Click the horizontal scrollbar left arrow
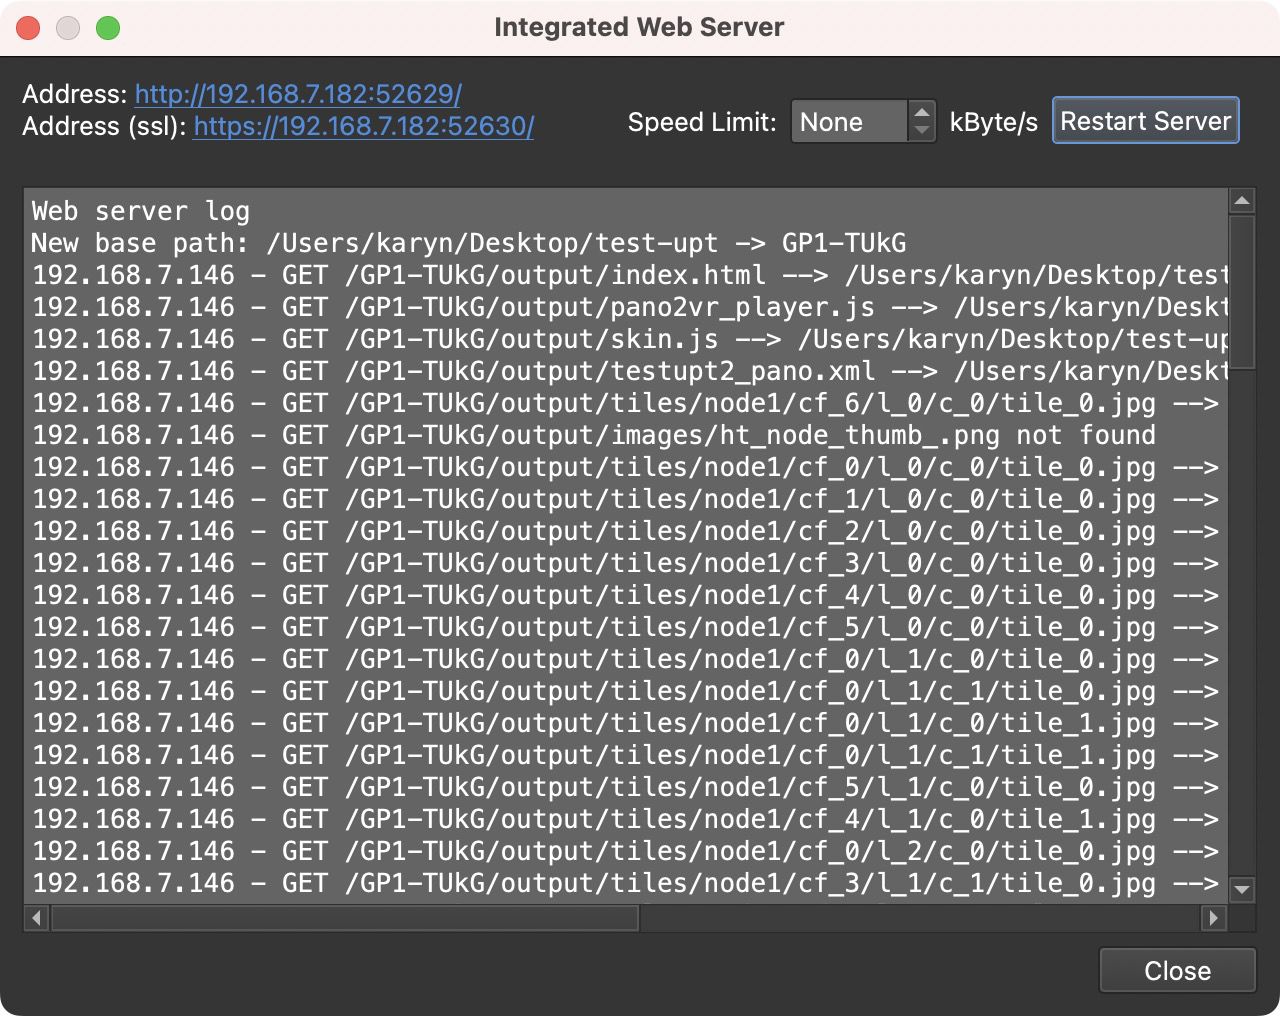Viewport: 1280px width, 1016px height. 35,917
